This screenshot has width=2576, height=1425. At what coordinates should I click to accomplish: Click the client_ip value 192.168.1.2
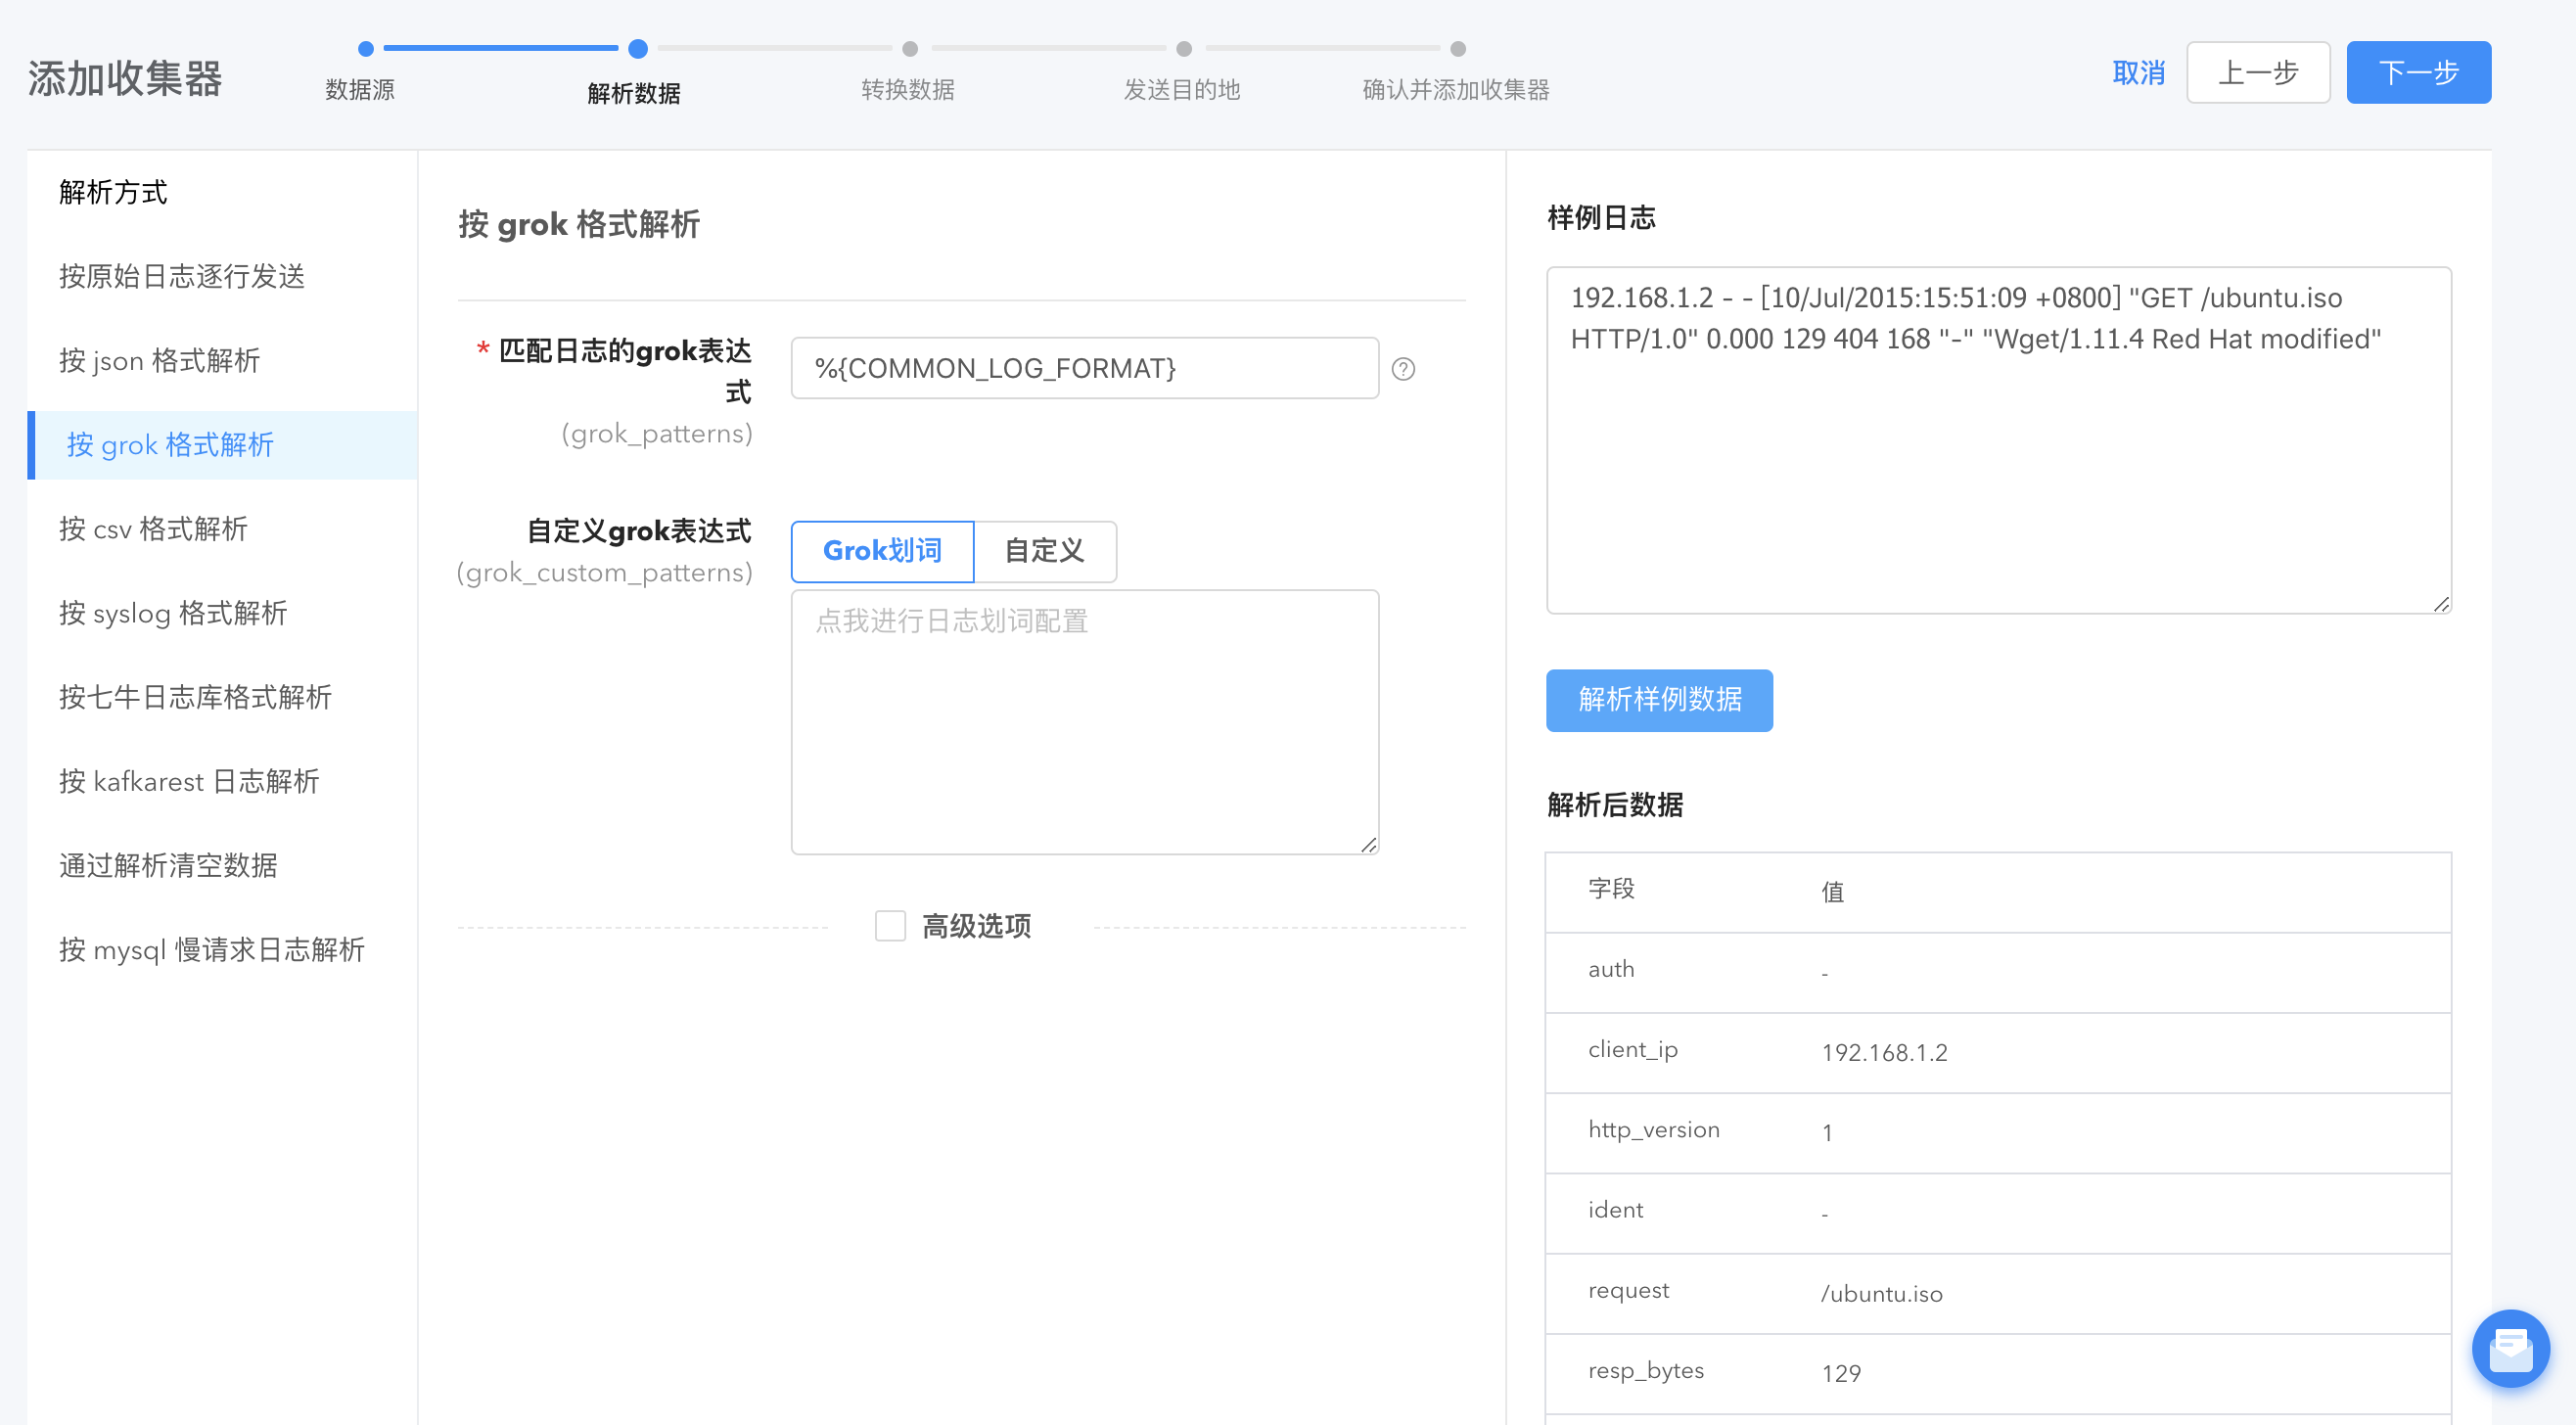pyautogui.click(x=1884, y=1053)
